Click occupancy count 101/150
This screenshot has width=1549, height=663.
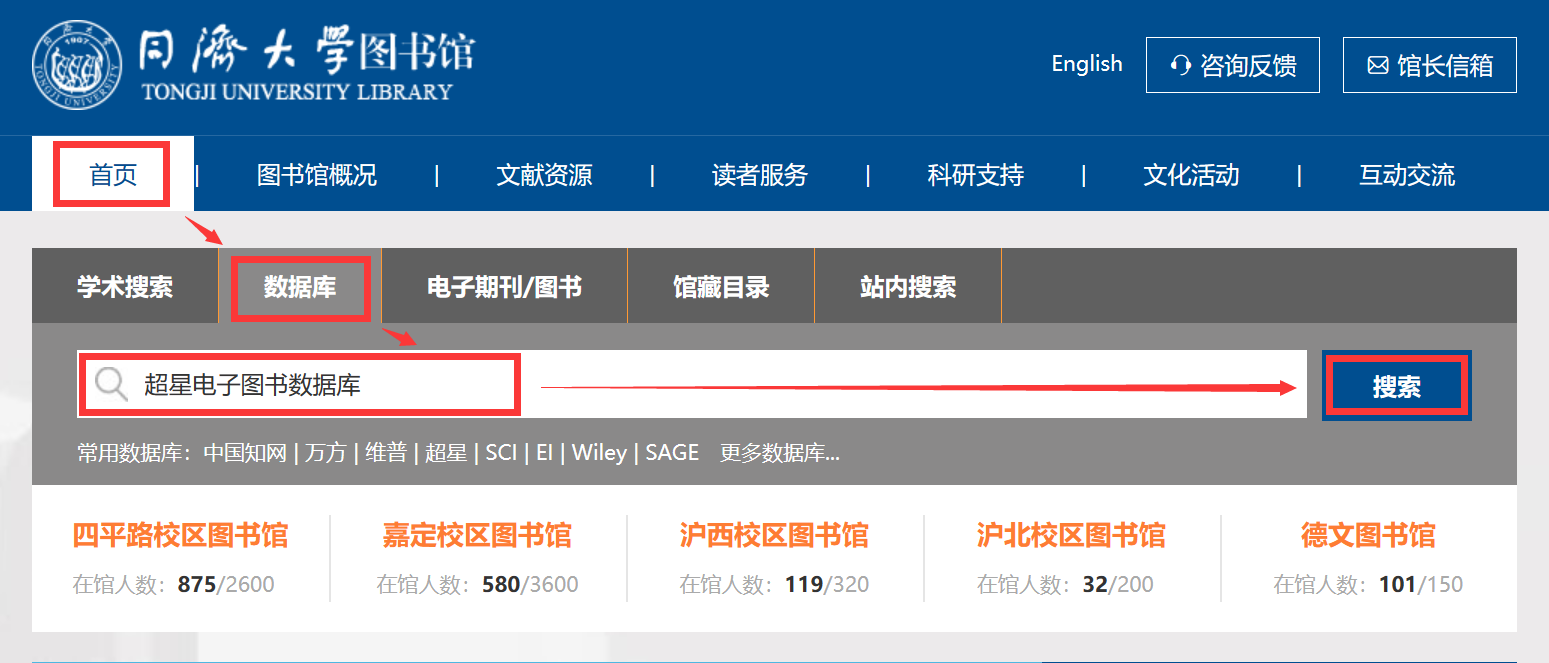coord(1421,584)
